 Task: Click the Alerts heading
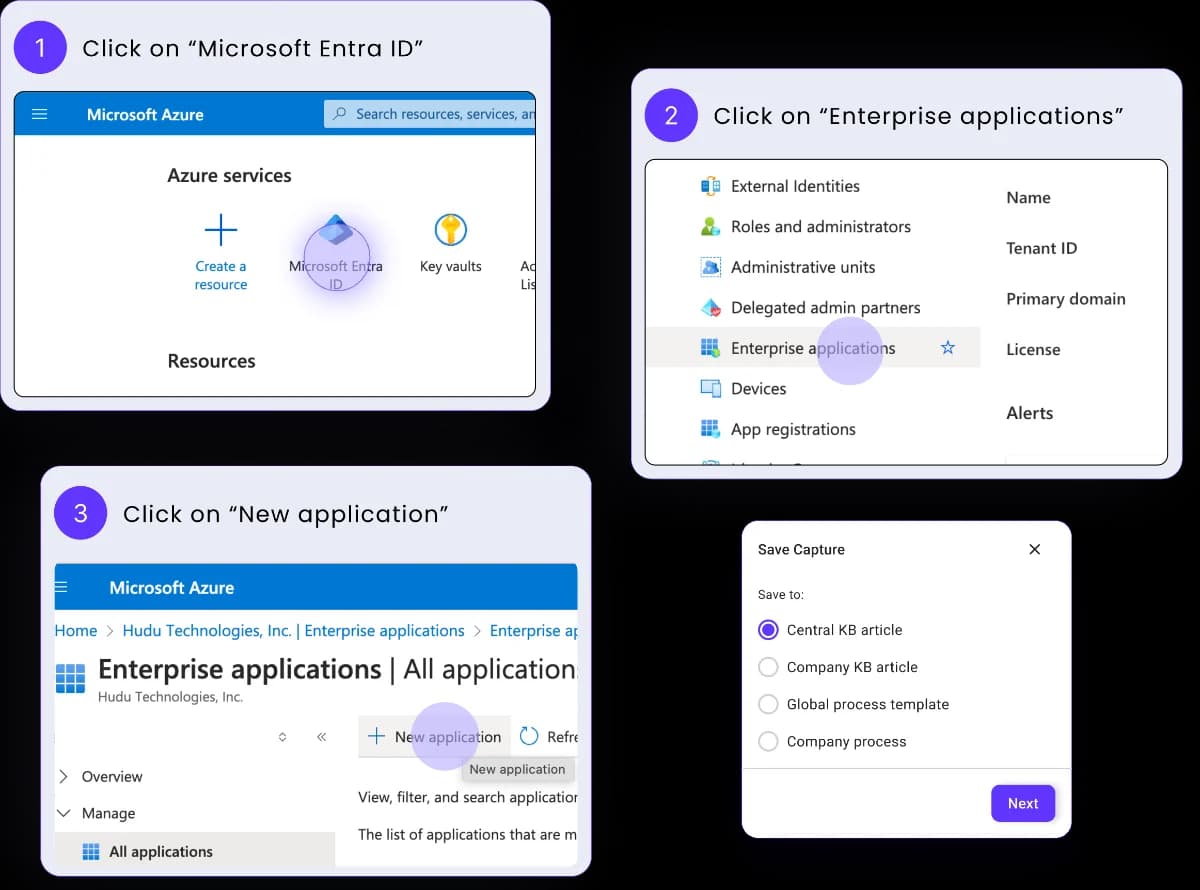[x=1029, y=413]
